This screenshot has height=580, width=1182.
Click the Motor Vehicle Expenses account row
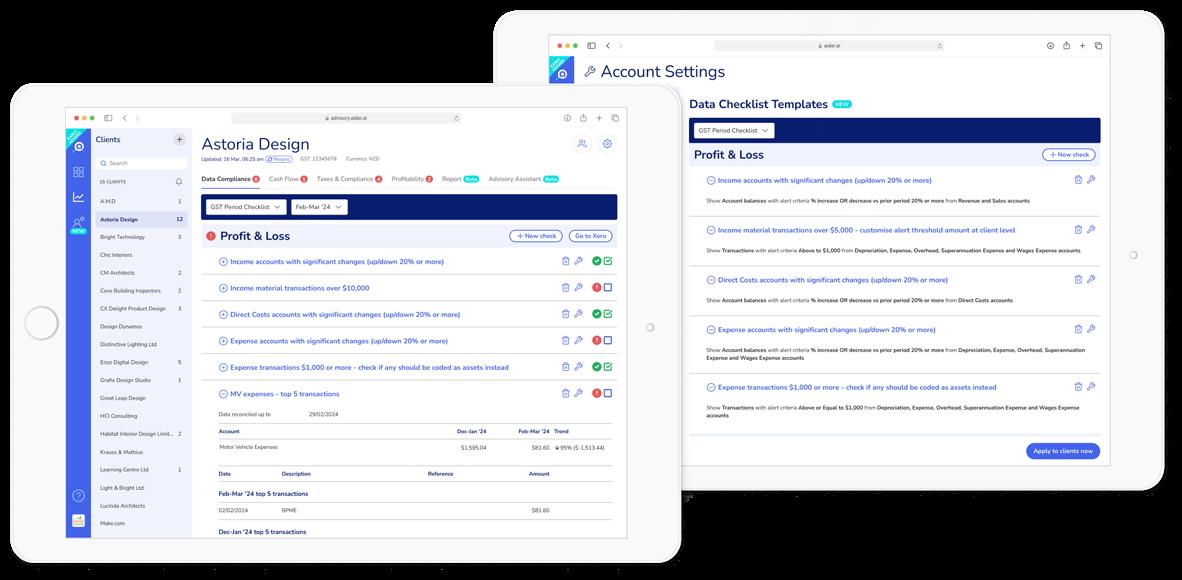click(x=415, y=447)
